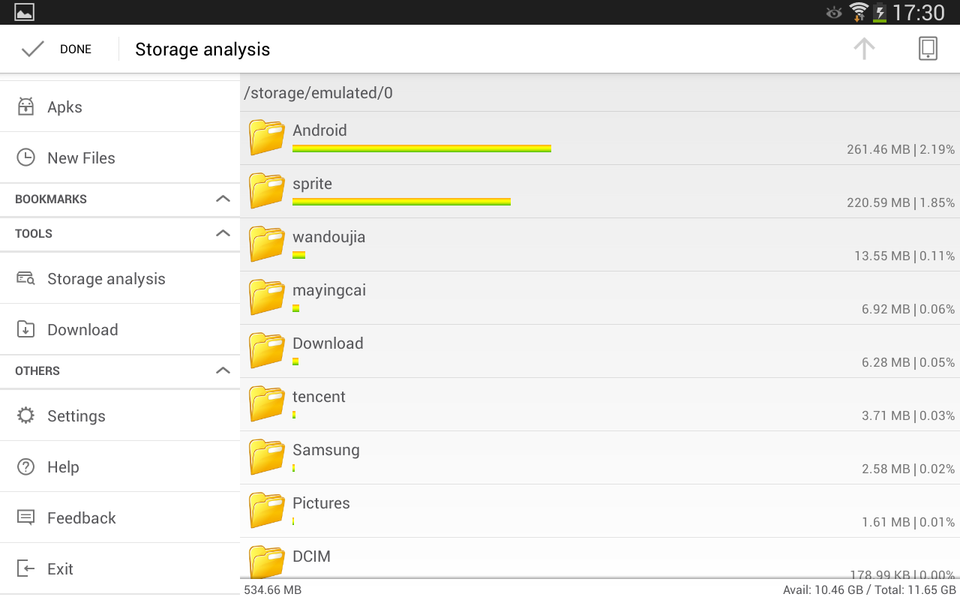Image resolution: width=960 pixels, height=600 pixels.
Task: Tap the gallery icon in the status bar
Action: click(x=22, y=12)
